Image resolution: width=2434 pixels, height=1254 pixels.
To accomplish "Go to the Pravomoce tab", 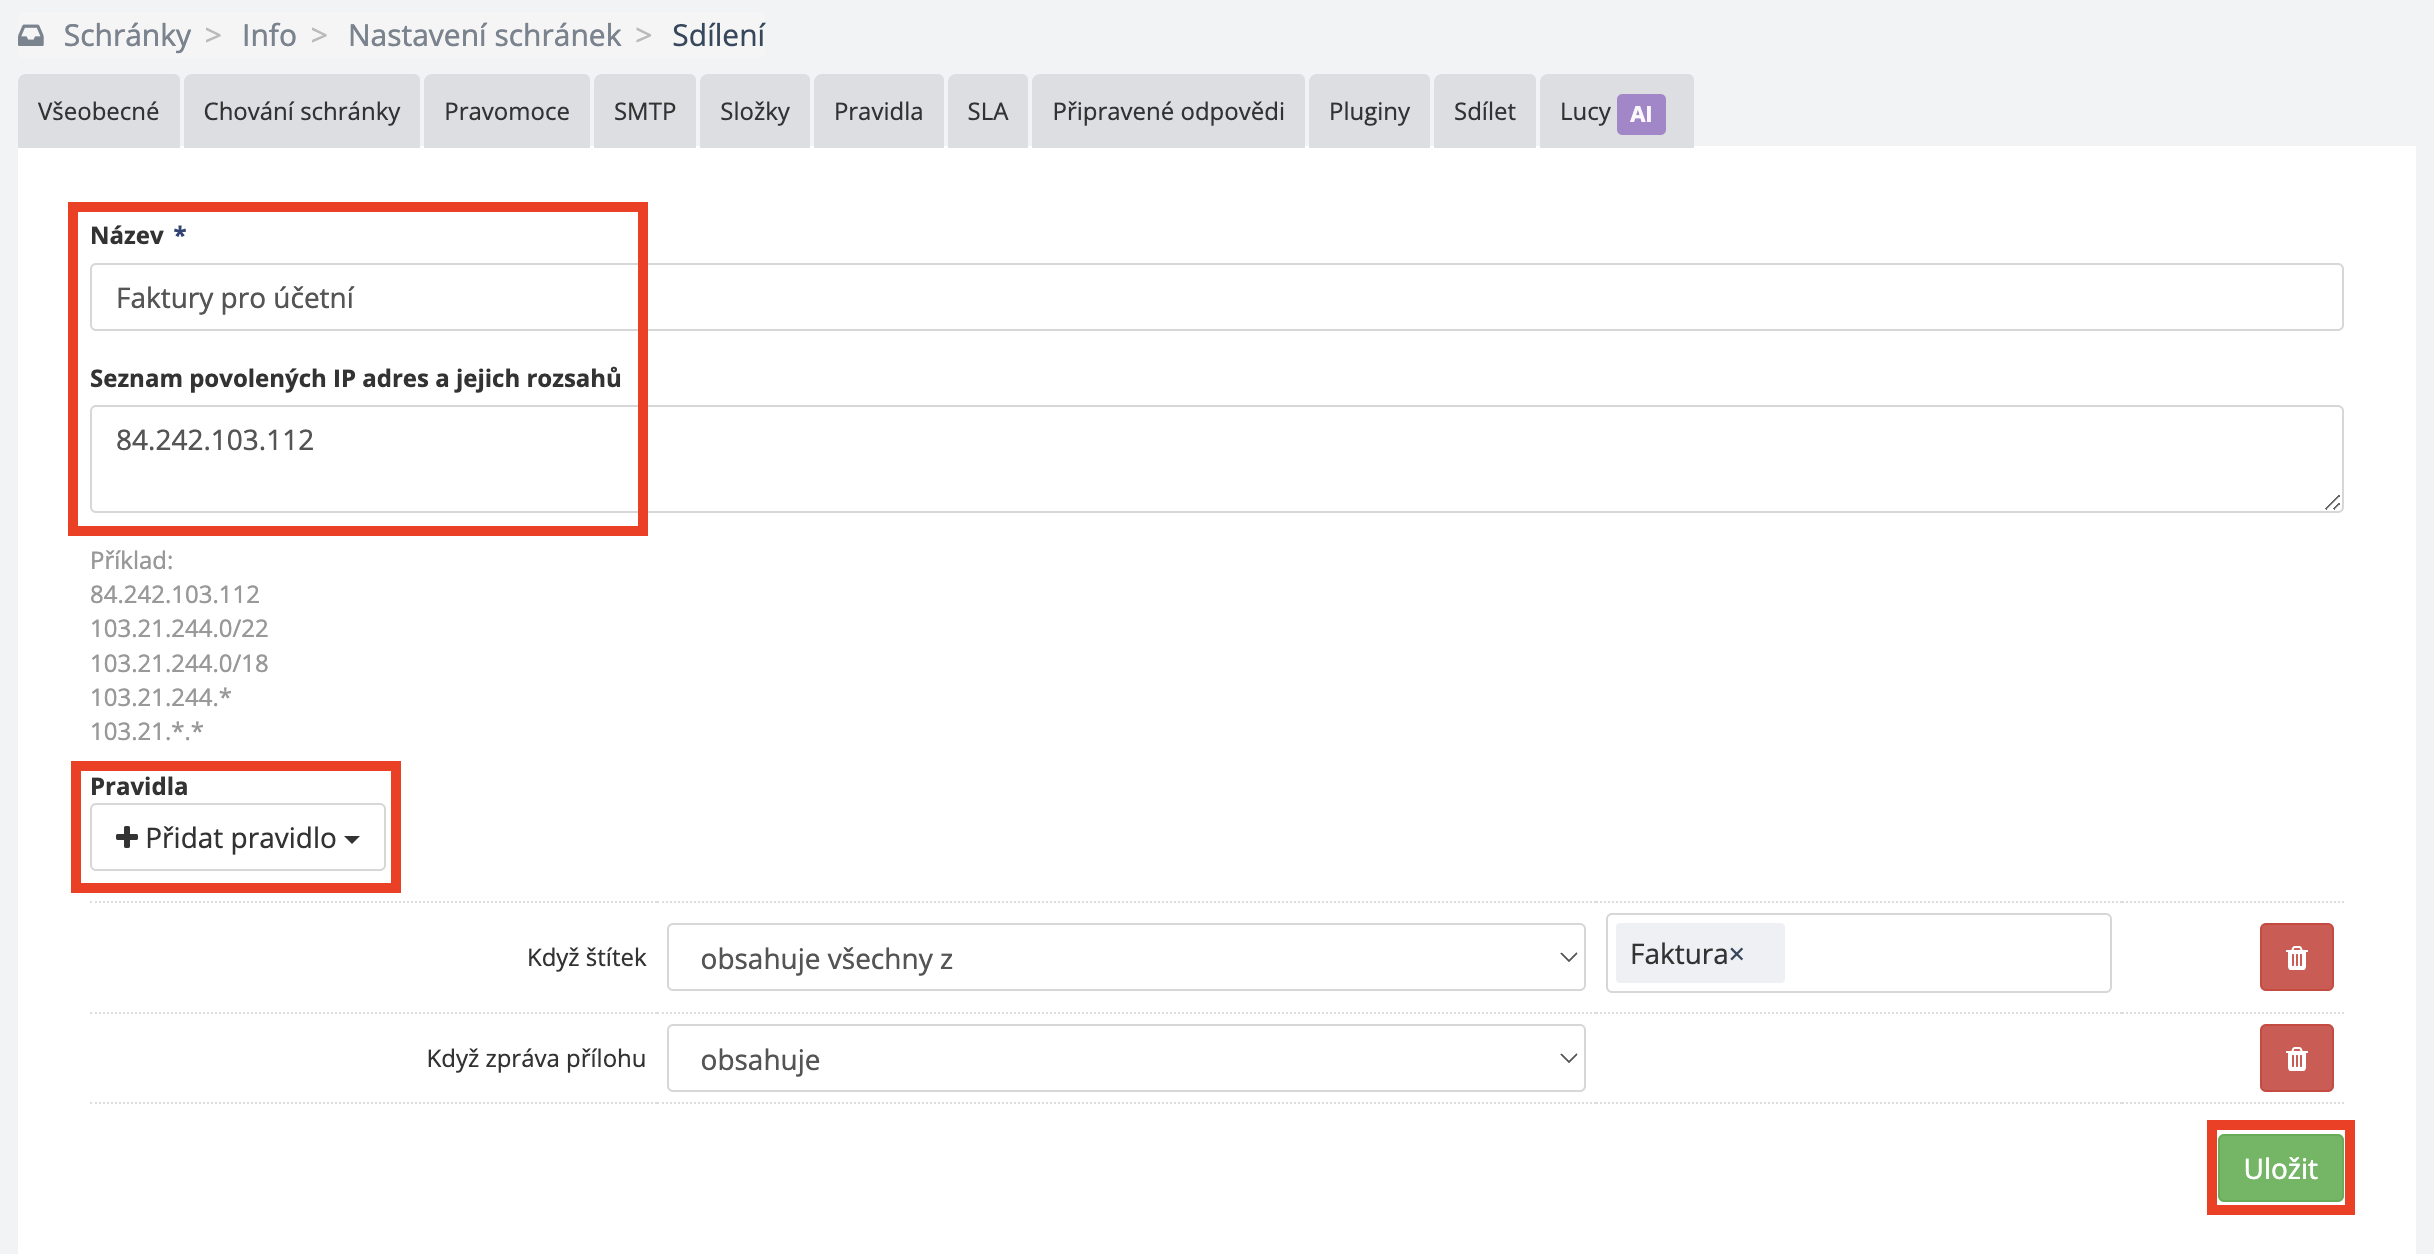I will [506, 111].
